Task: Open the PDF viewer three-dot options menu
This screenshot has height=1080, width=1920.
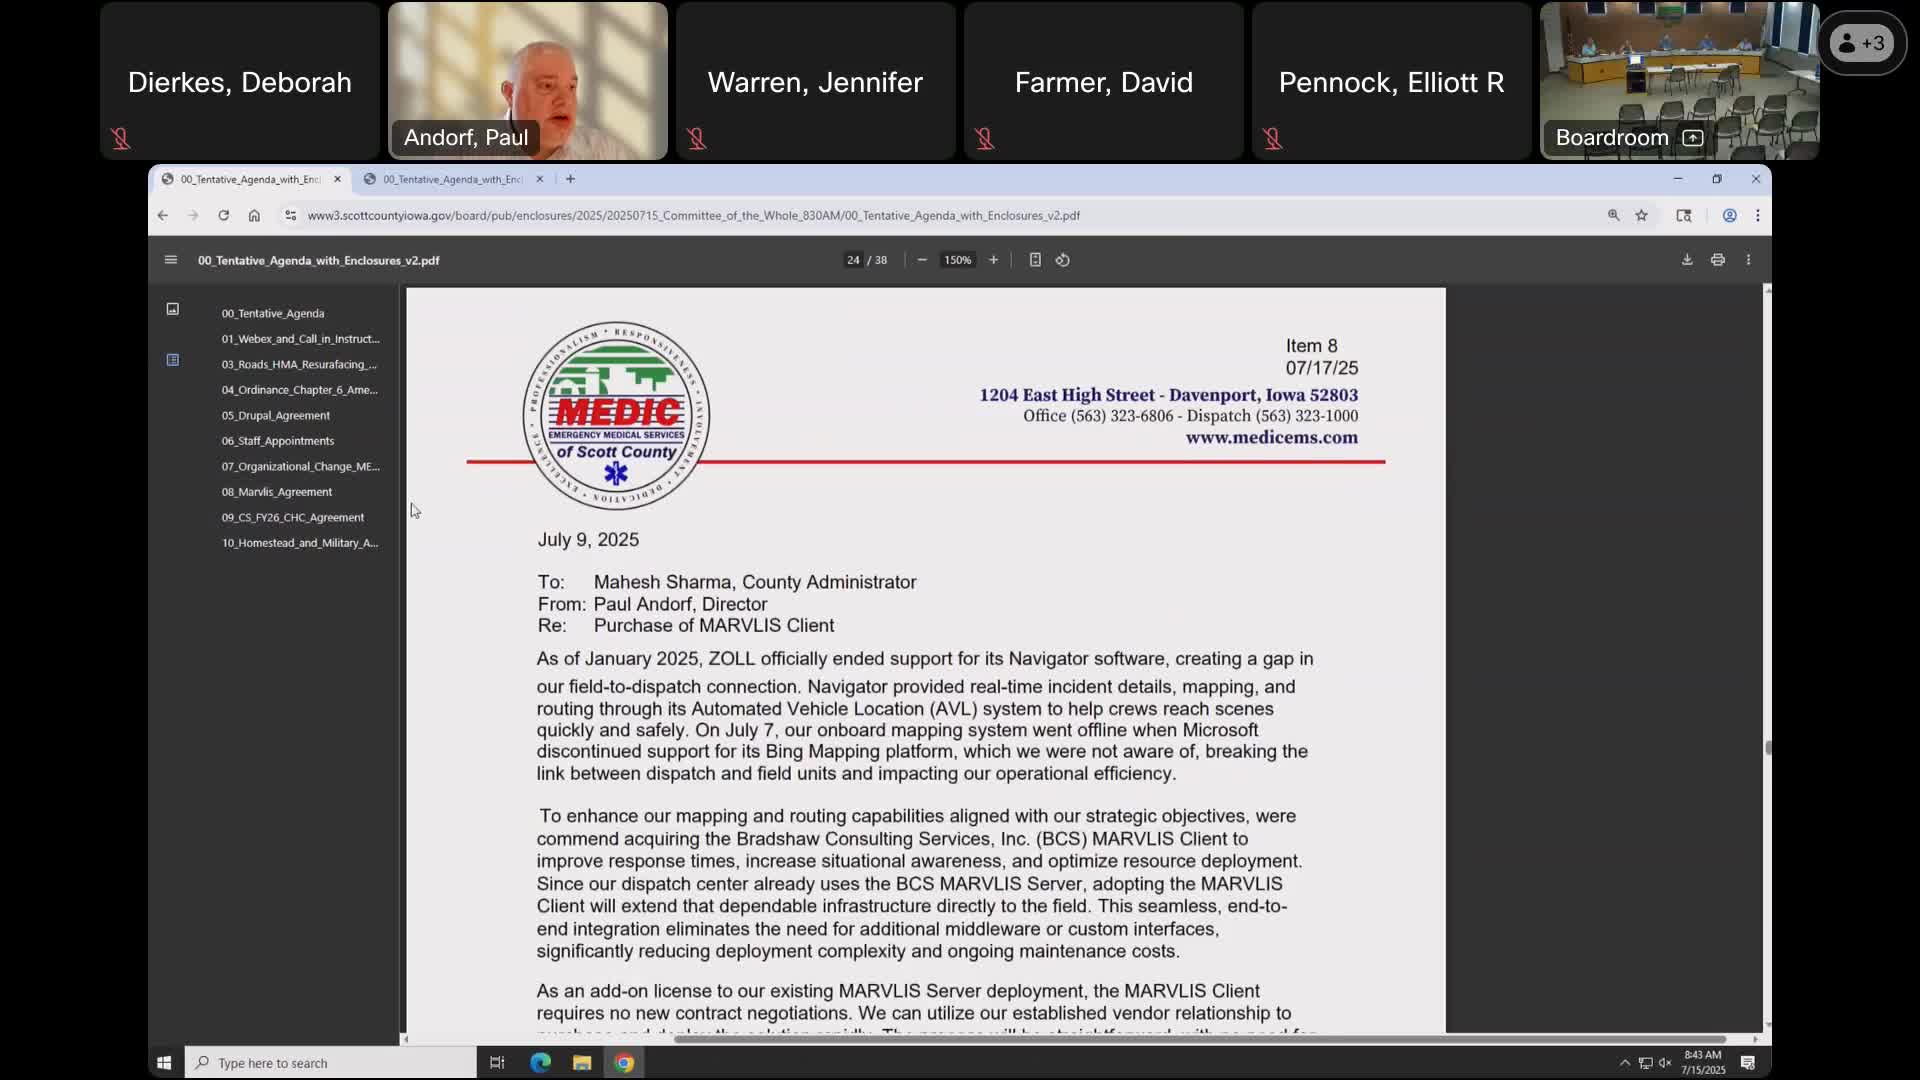Action: (x=1747, y=259)
